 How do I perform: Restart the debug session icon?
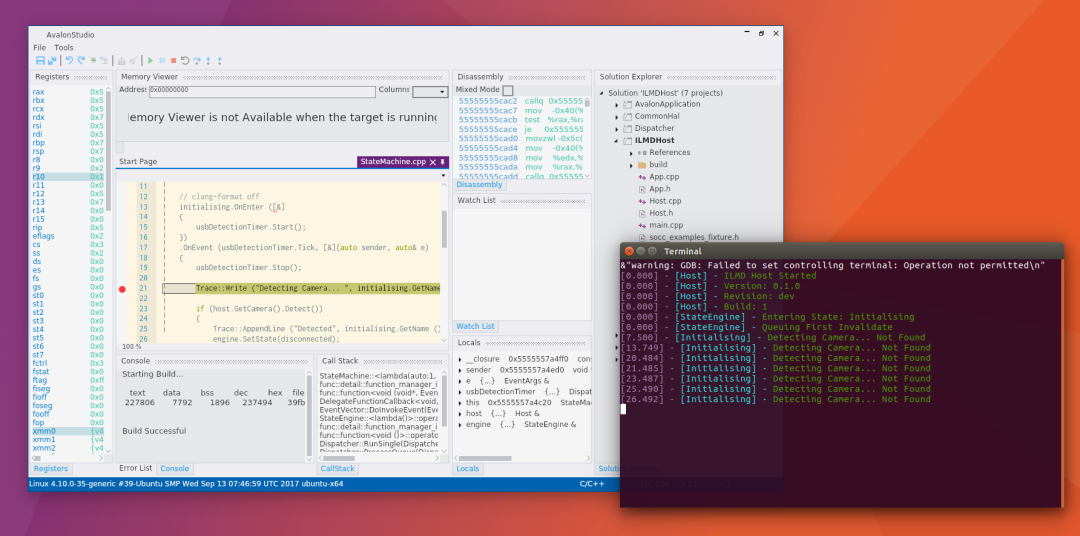[185, 61]
